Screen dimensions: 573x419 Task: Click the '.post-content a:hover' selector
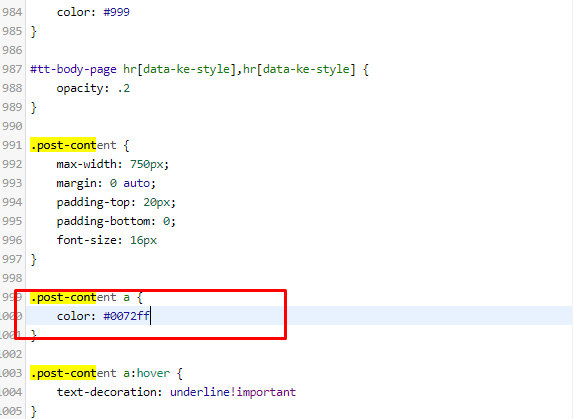click(x=100, y=373)
